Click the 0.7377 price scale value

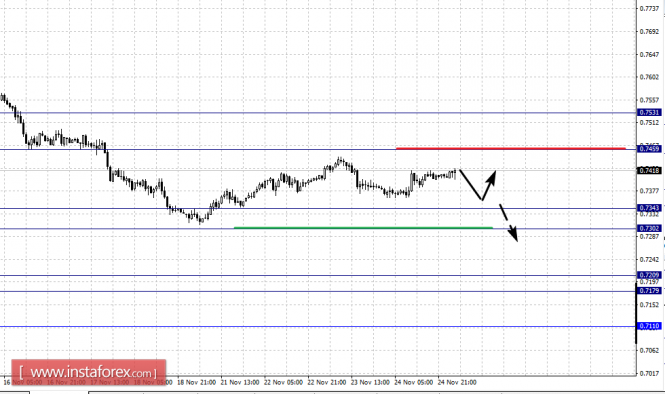tap(649, 191)
